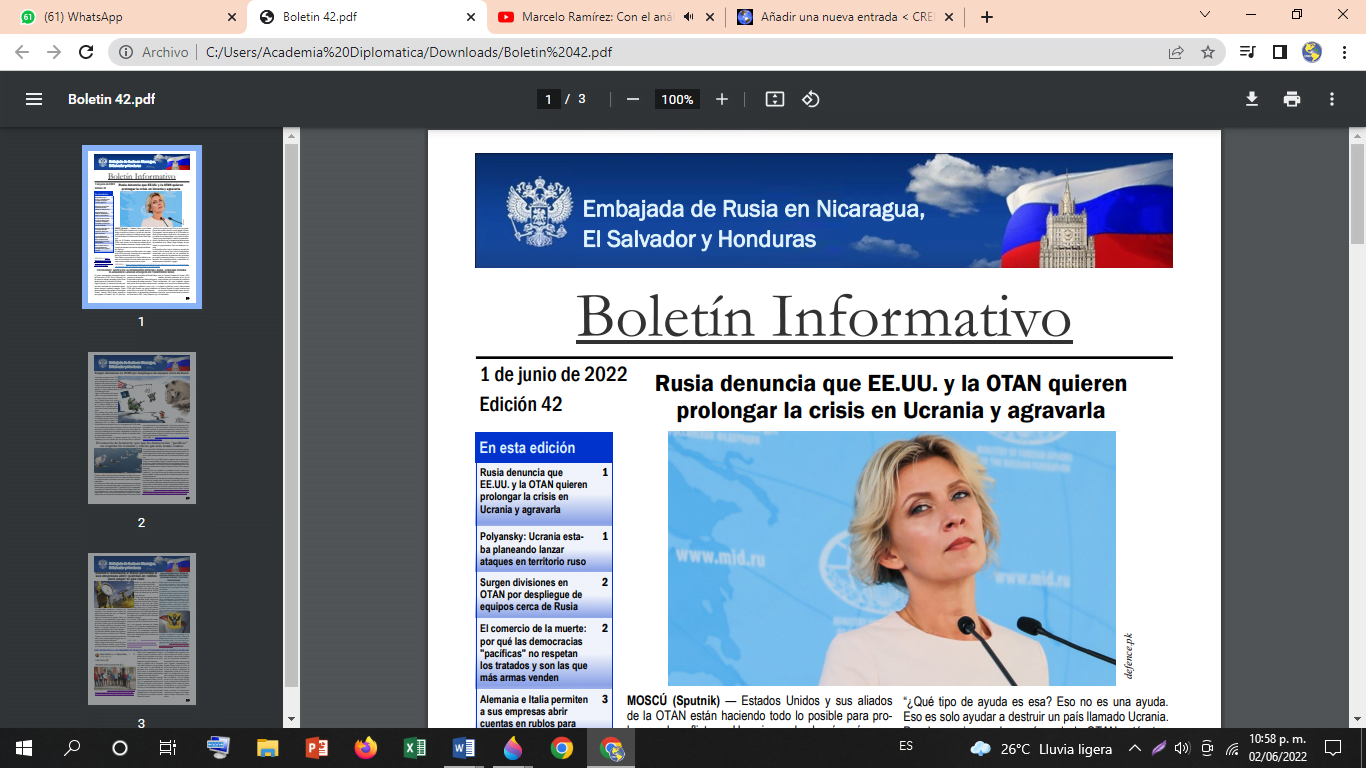1366x768 pixels.
Task: Share this page icon in address bar
Action: pos(1176,52)
